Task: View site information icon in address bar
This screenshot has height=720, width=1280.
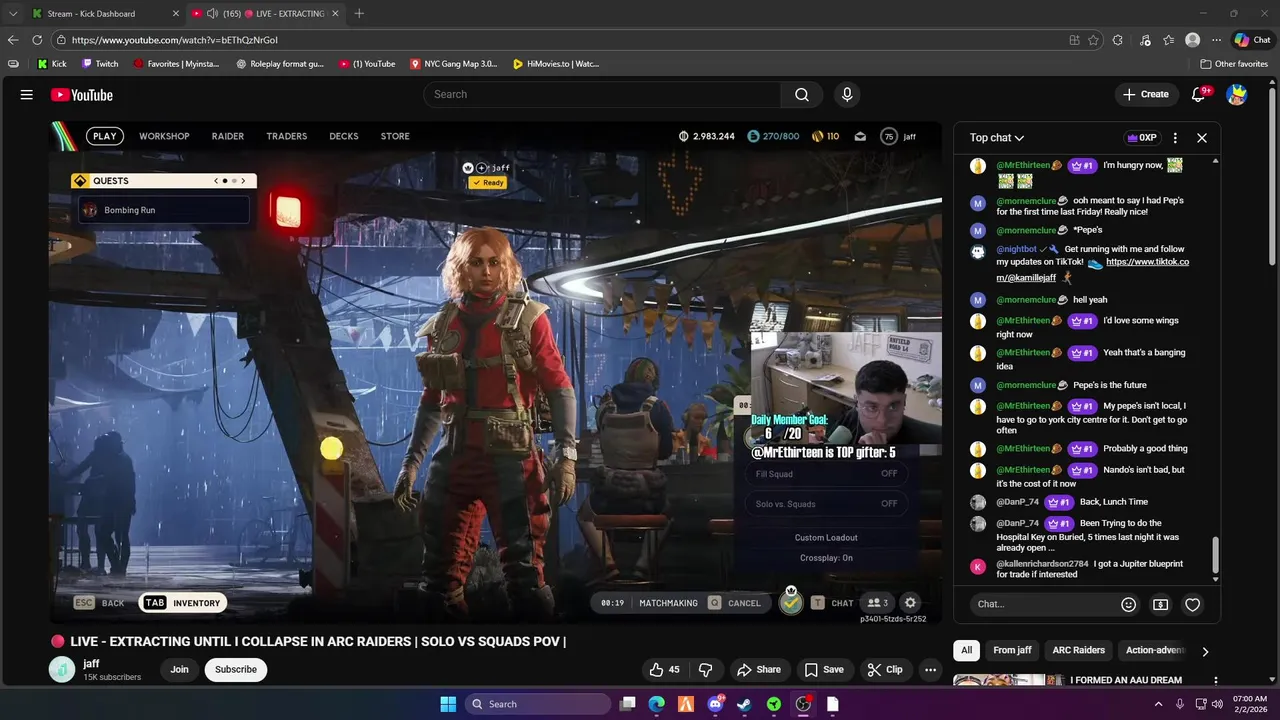Action: (x=61, y=40)
